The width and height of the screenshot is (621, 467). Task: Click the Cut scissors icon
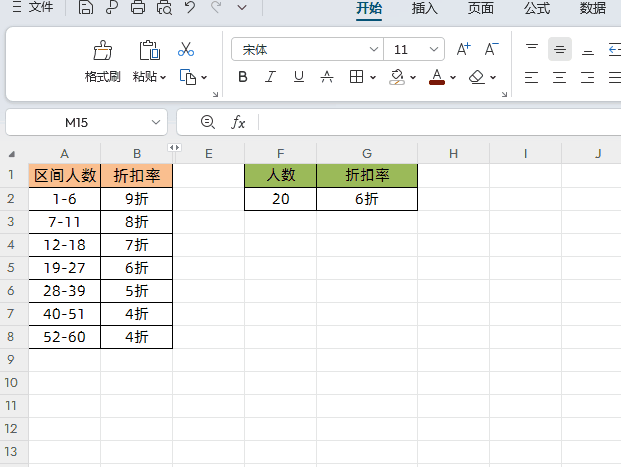tap(186, 49)
